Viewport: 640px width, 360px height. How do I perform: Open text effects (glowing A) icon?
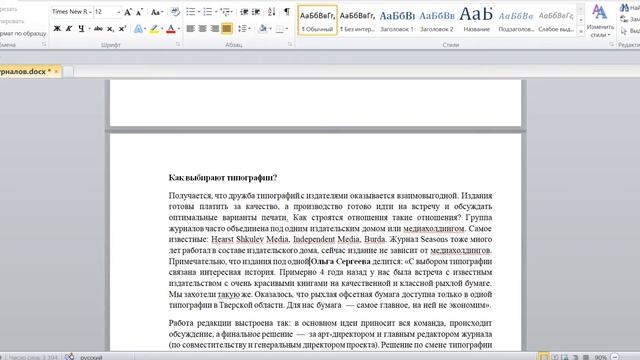pos(138,29)
